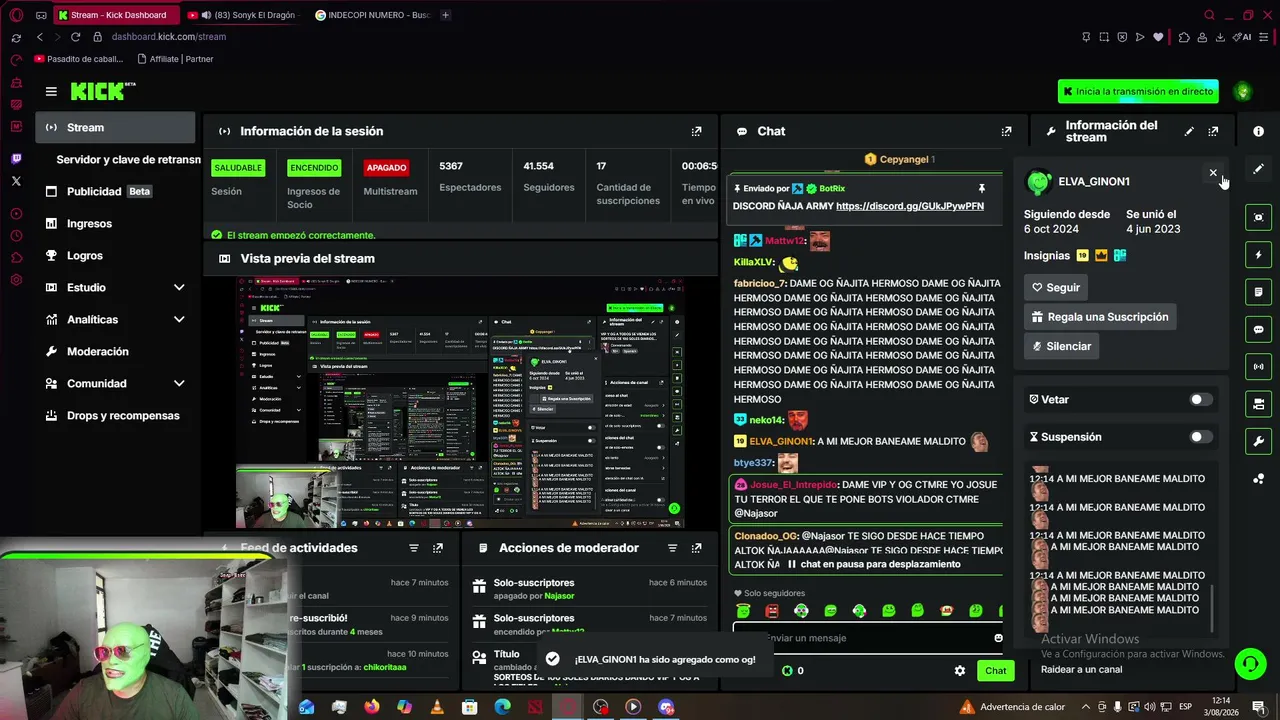Screen dimensions: 1280x720
Task: Click the broadcast signal icon in right sidebar
Action: [x=1258, y=367]
